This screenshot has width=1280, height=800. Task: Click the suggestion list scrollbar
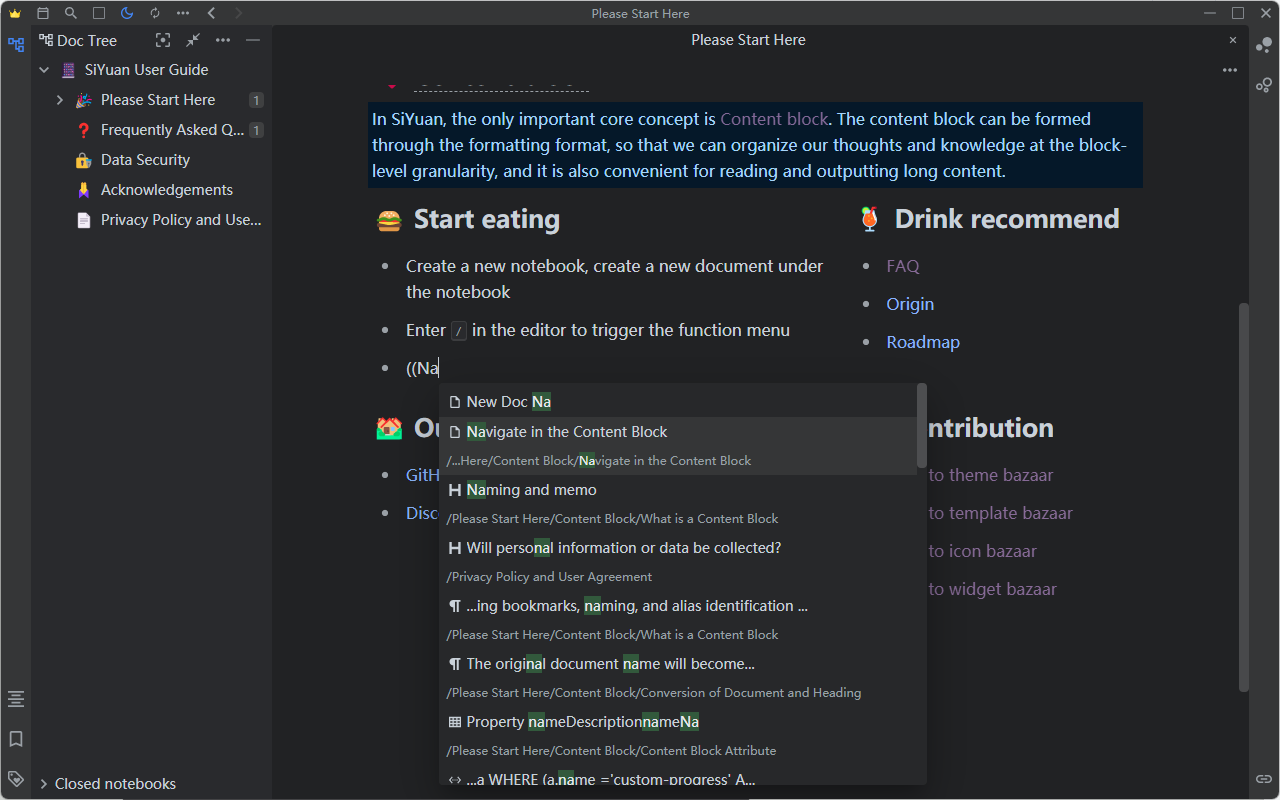point(921,426)
